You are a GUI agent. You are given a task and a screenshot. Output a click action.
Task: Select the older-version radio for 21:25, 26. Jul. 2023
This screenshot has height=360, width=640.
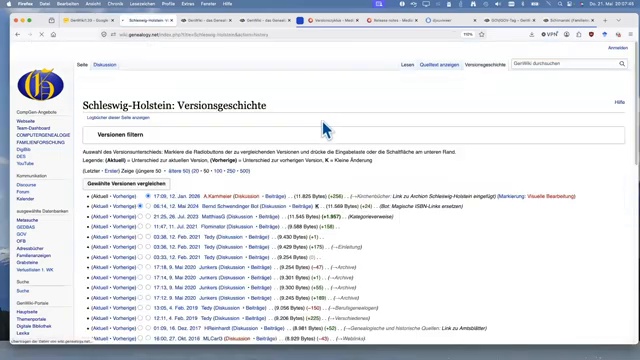click(140, 216)
